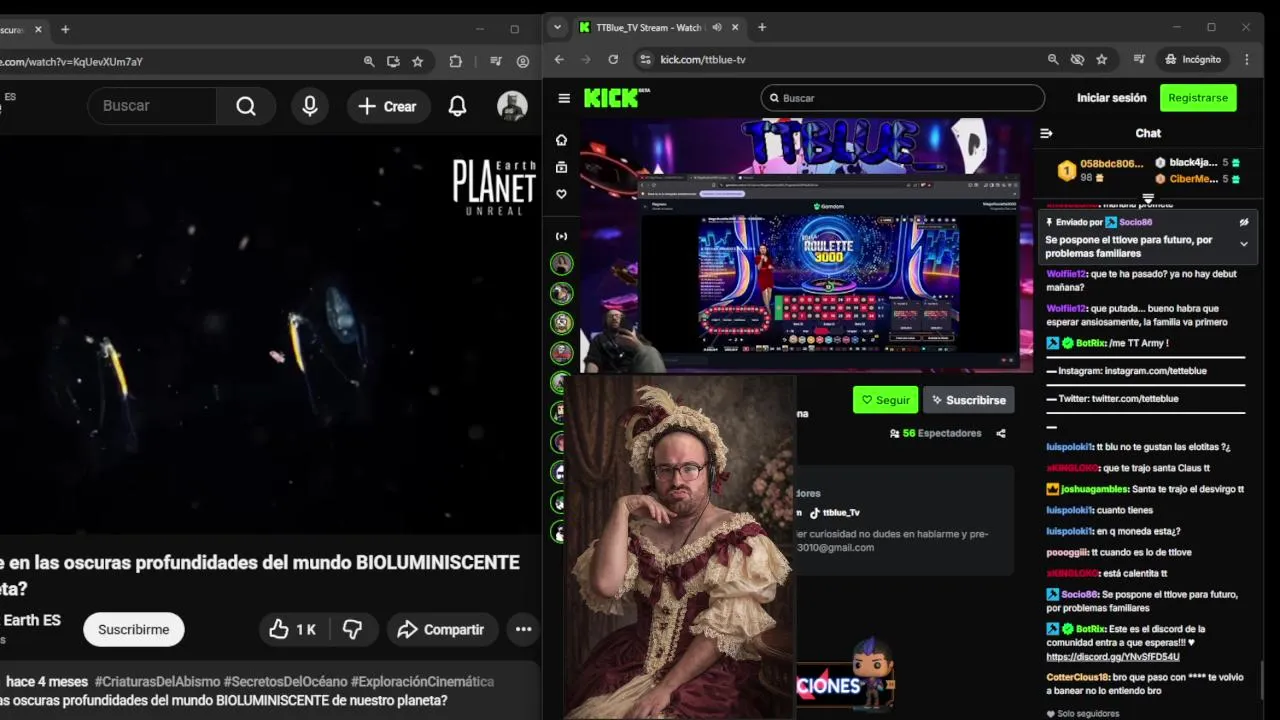Click Crear button on YouTube

coord(388,106)
